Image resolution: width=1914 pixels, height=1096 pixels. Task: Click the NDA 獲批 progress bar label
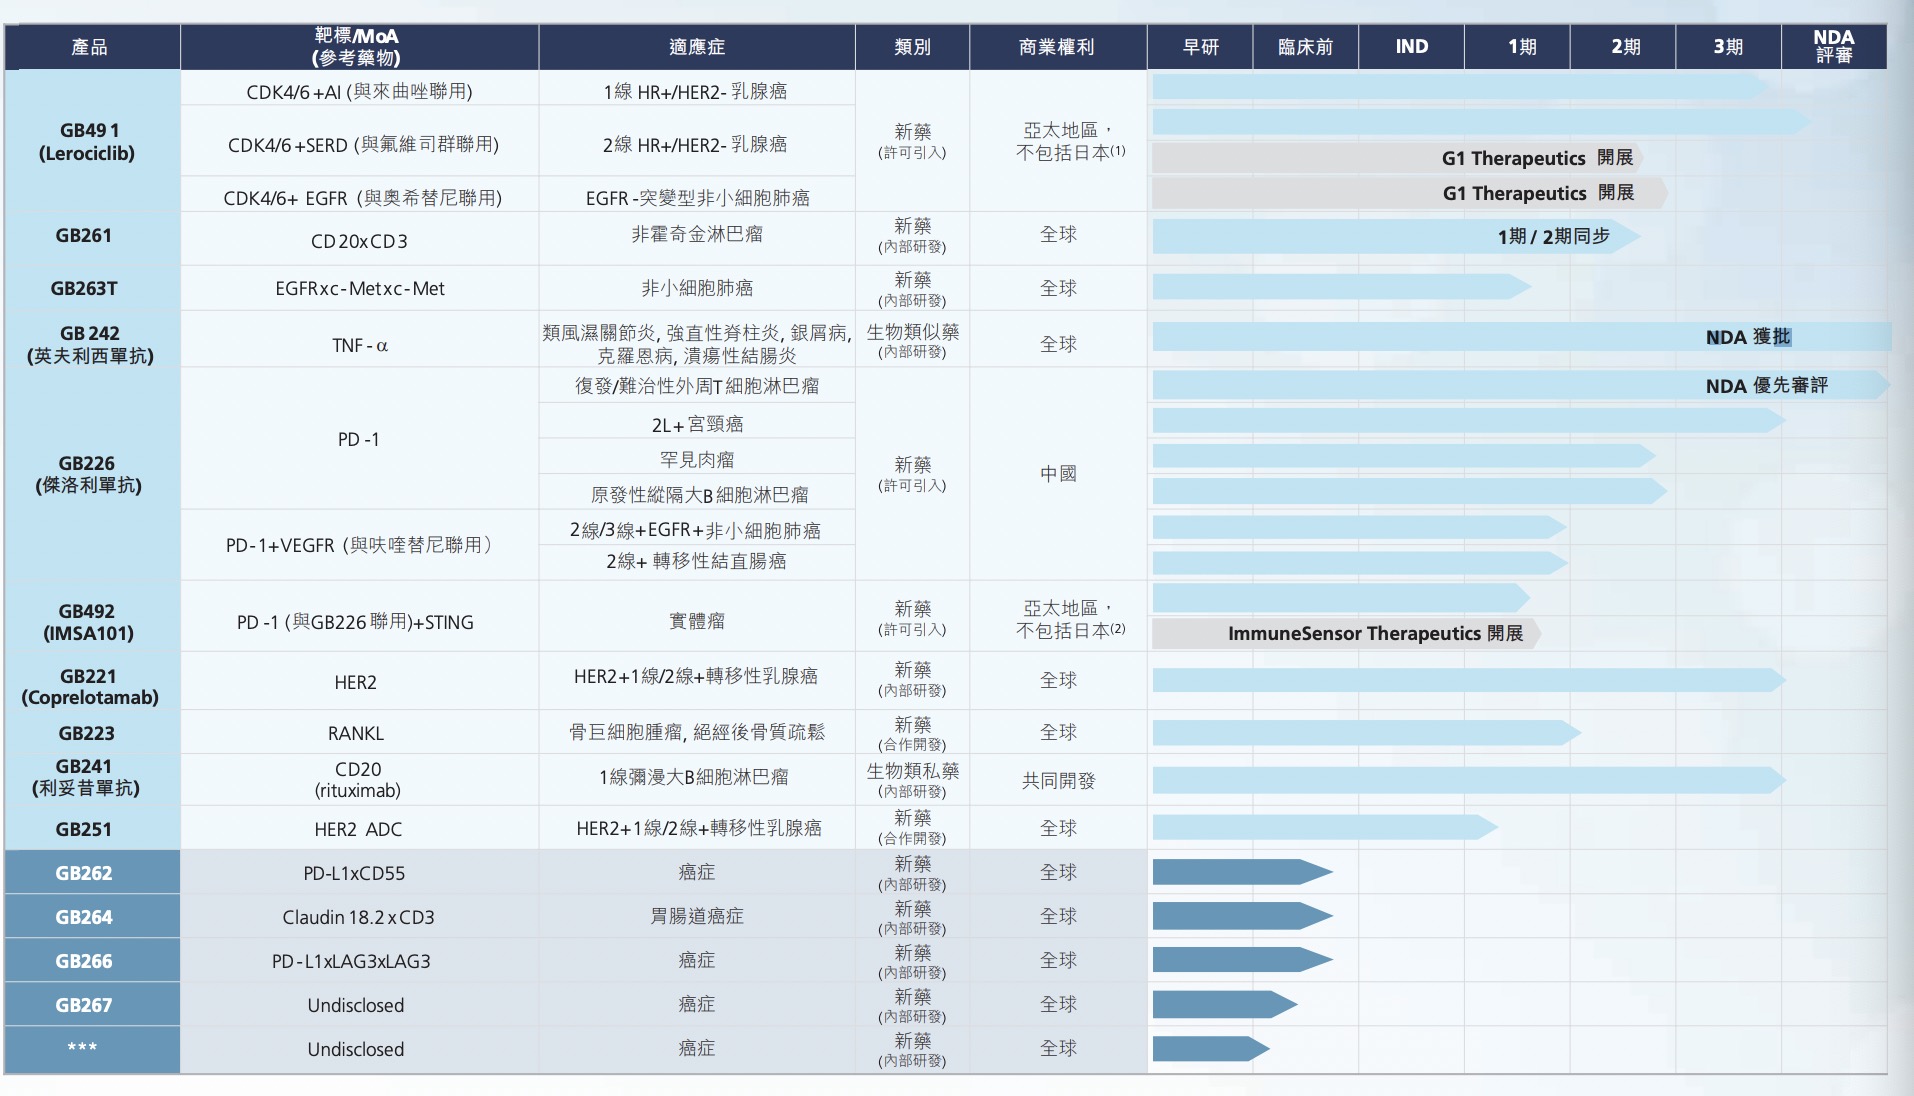click(1748, 337)
